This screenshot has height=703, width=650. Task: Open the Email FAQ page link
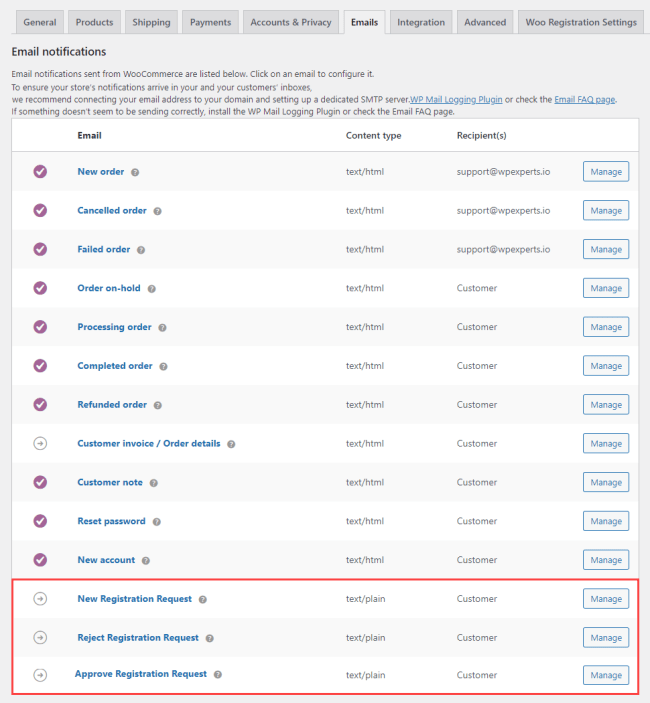click(585, 100)
